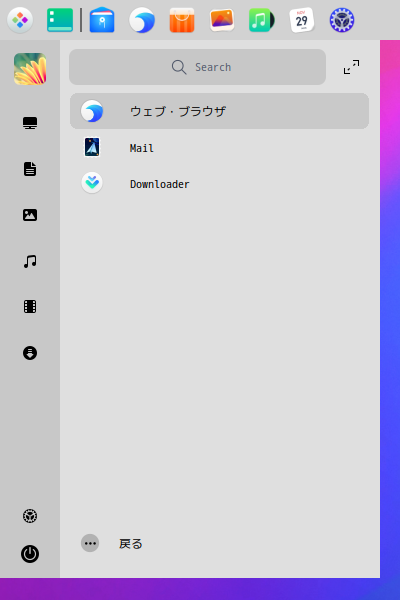Switch the launcher to fullscreen mode
The image size is (400, 600).
click(351, 67)
